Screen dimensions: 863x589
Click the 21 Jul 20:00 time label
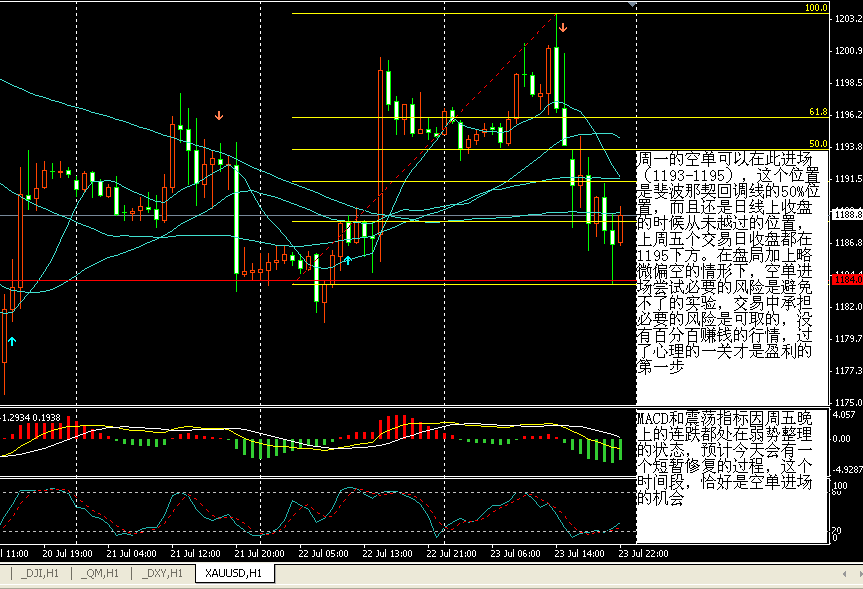259,553
